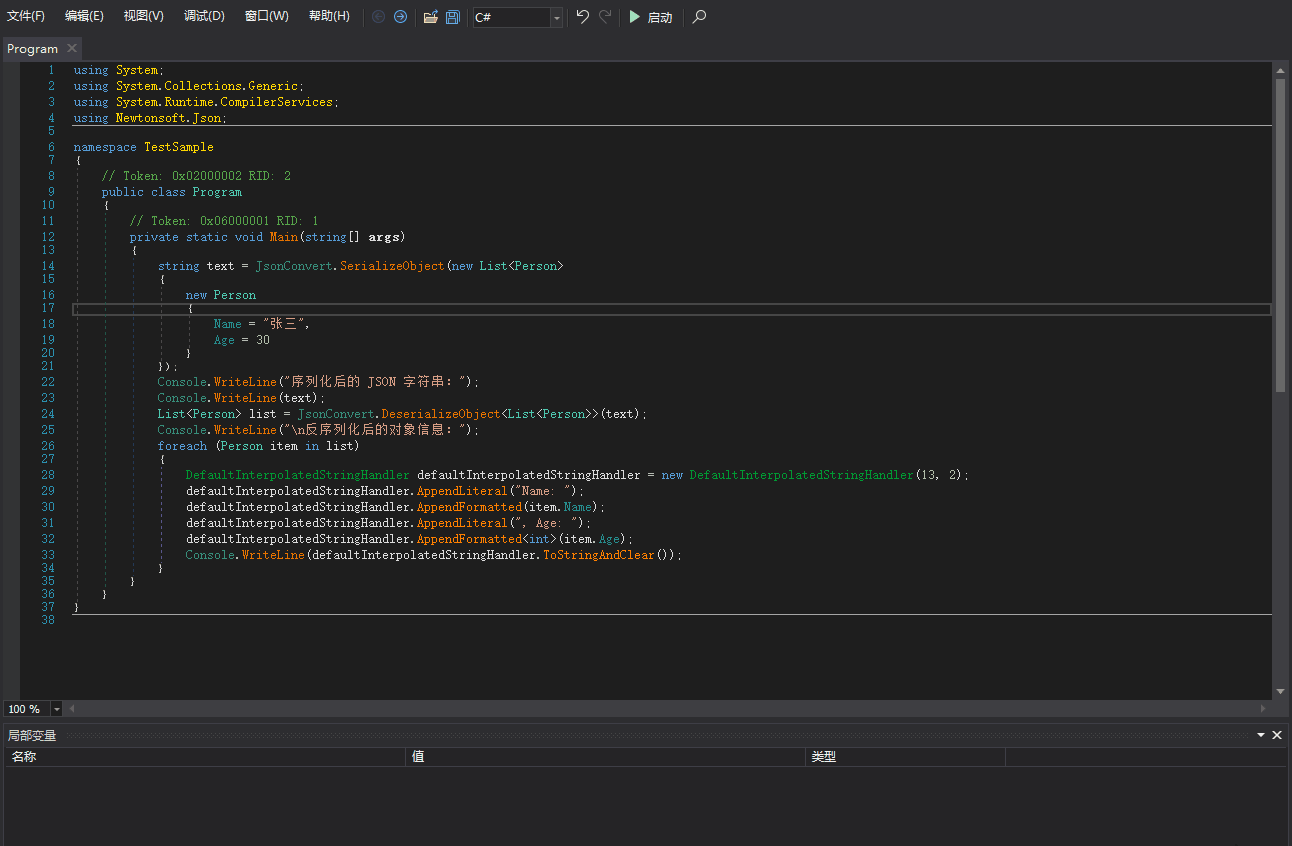Click the redo arrow icon

point(605,17)
